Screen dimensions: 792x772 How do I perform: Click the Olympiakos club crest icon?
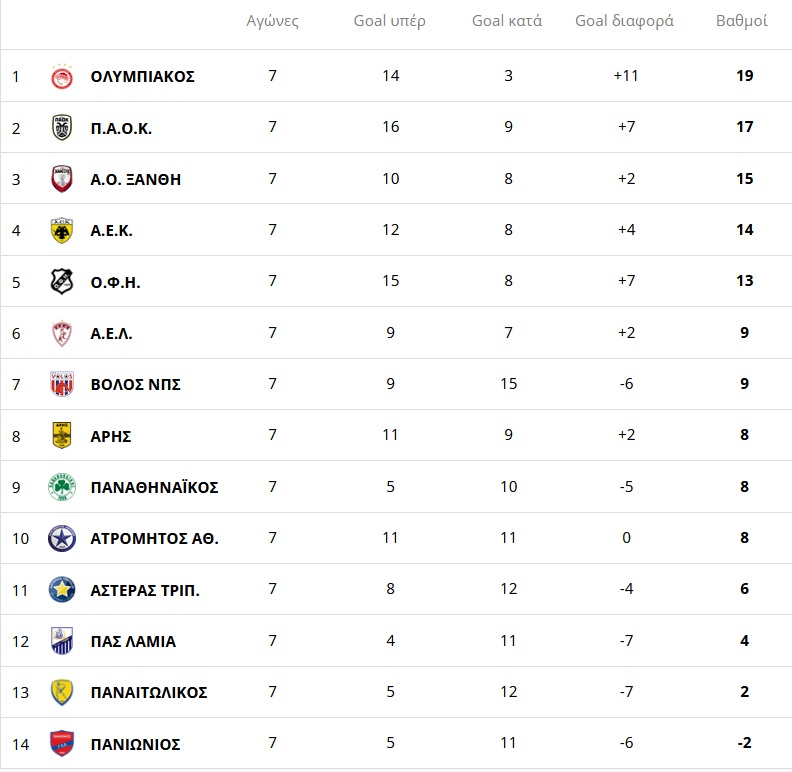pyautogui.click(x=62, y=77)
